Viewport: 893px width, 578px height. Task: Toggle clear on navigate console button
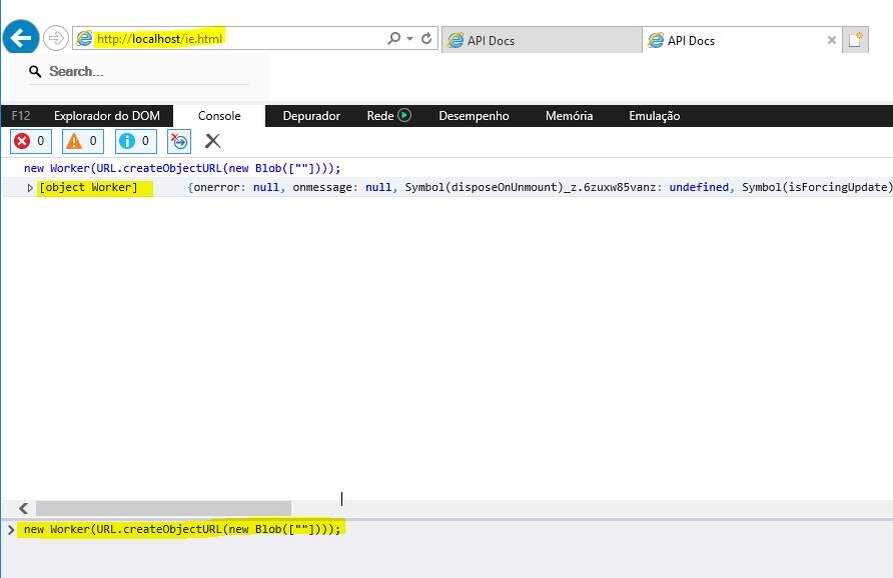(x=179, y=141)
